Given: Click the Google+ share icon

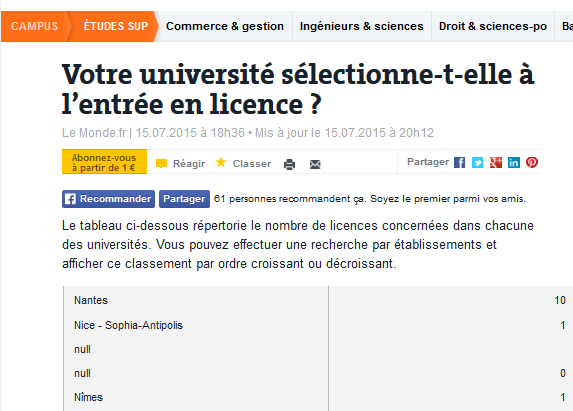Looking at the screenshot, I should pyautogui.click(x=496, y=162).
